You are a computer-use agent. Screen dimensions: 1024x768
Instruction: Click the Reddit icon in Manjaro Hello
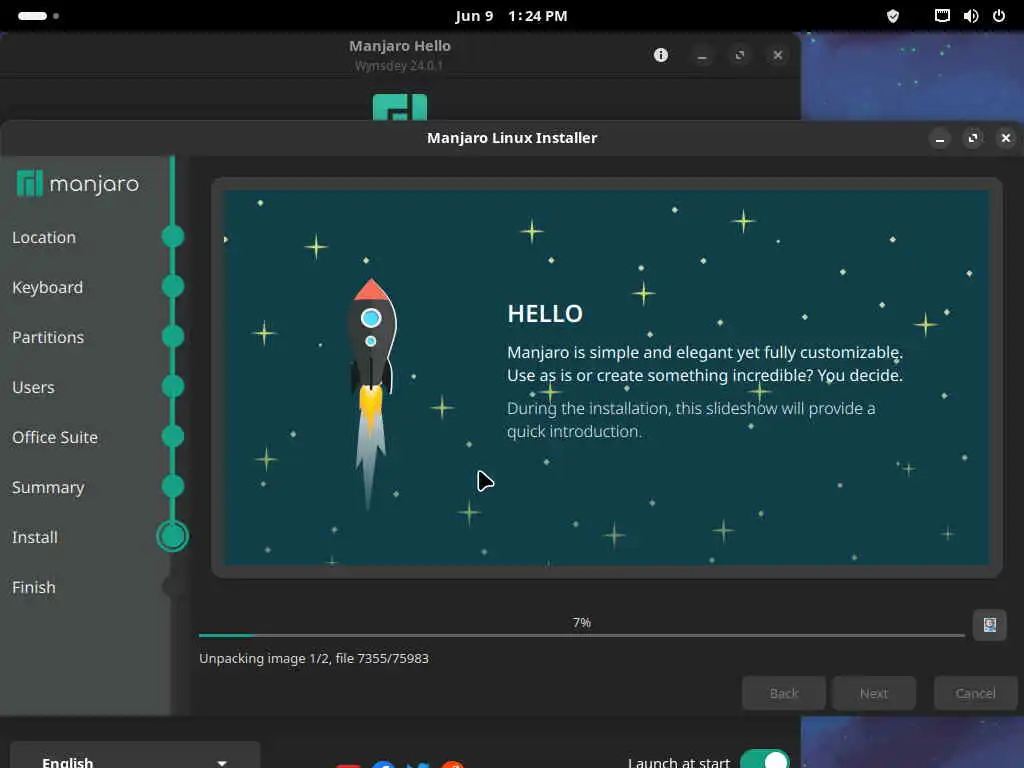point(453,764)
